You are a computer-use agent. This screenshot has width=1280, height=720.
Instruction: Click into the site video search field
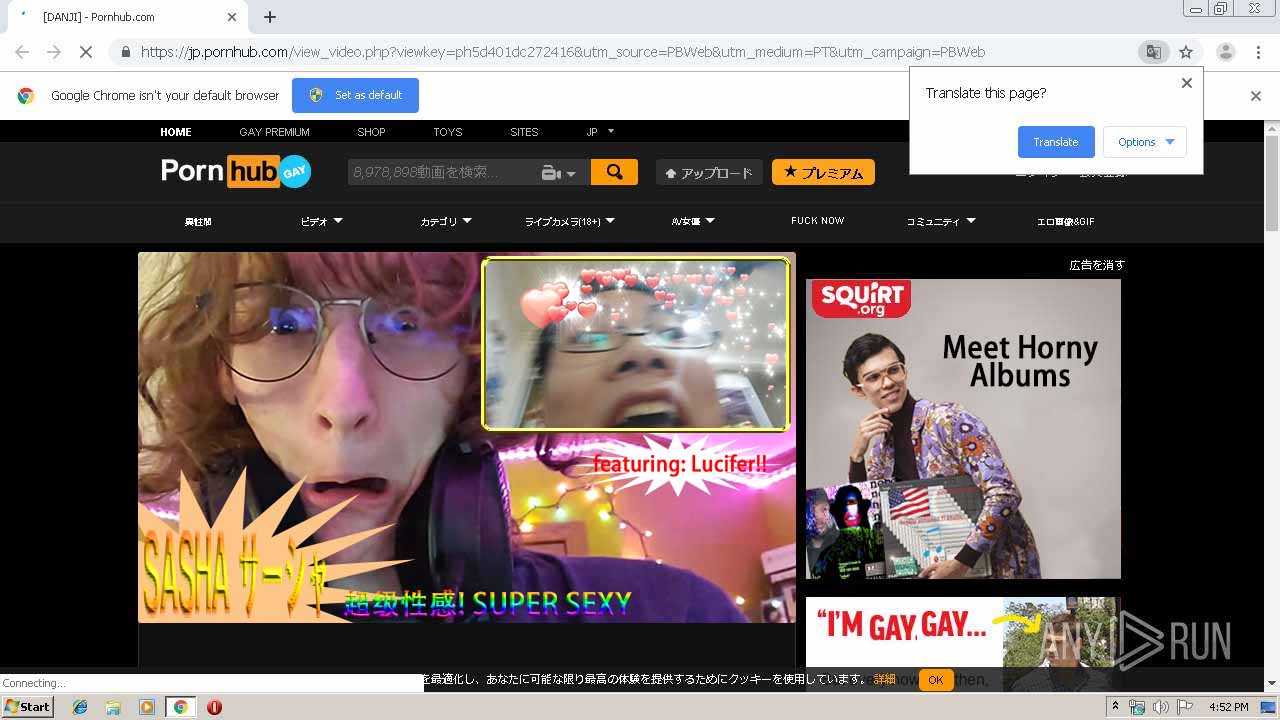tap(440, 172)
